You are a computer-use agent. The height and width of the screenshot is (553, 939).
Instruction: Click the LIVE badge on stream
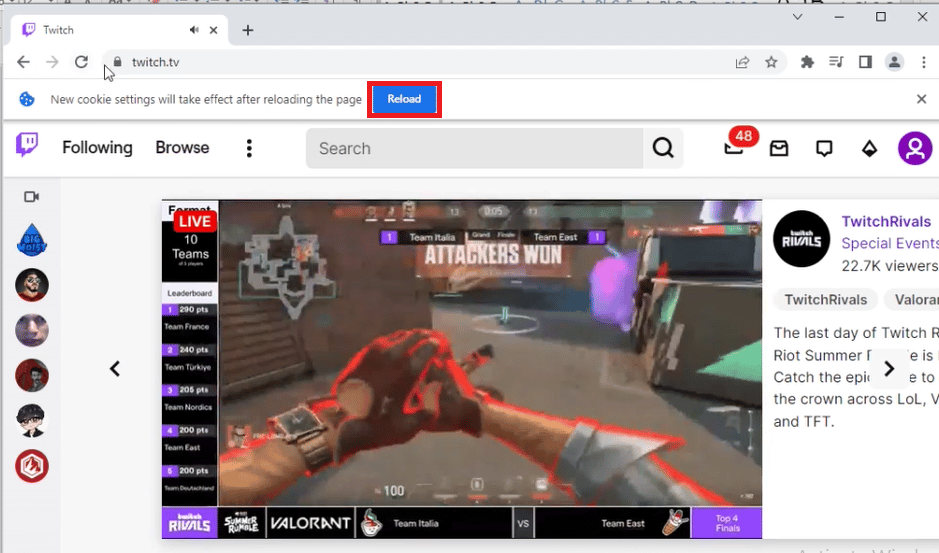coord(195,222)
